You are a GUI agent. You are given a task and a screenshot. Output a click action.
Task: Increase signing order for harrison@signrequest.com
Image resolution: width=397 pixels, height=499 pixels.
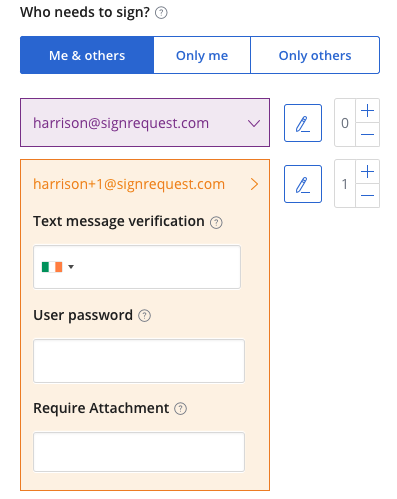367,111
